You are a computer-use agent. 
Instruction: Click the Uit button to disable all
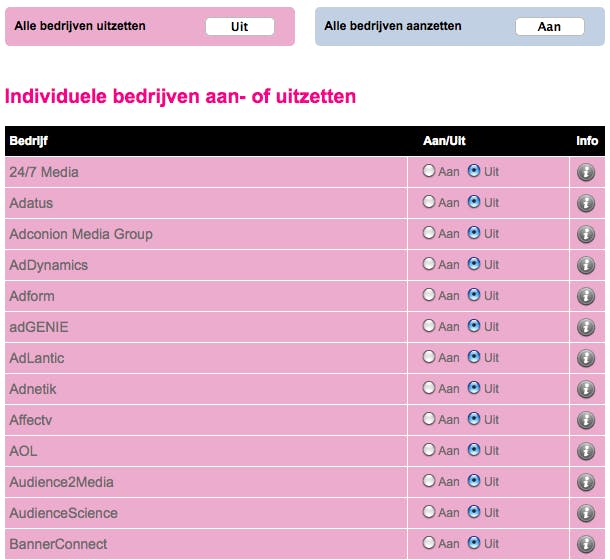click(x=240, y=26)
